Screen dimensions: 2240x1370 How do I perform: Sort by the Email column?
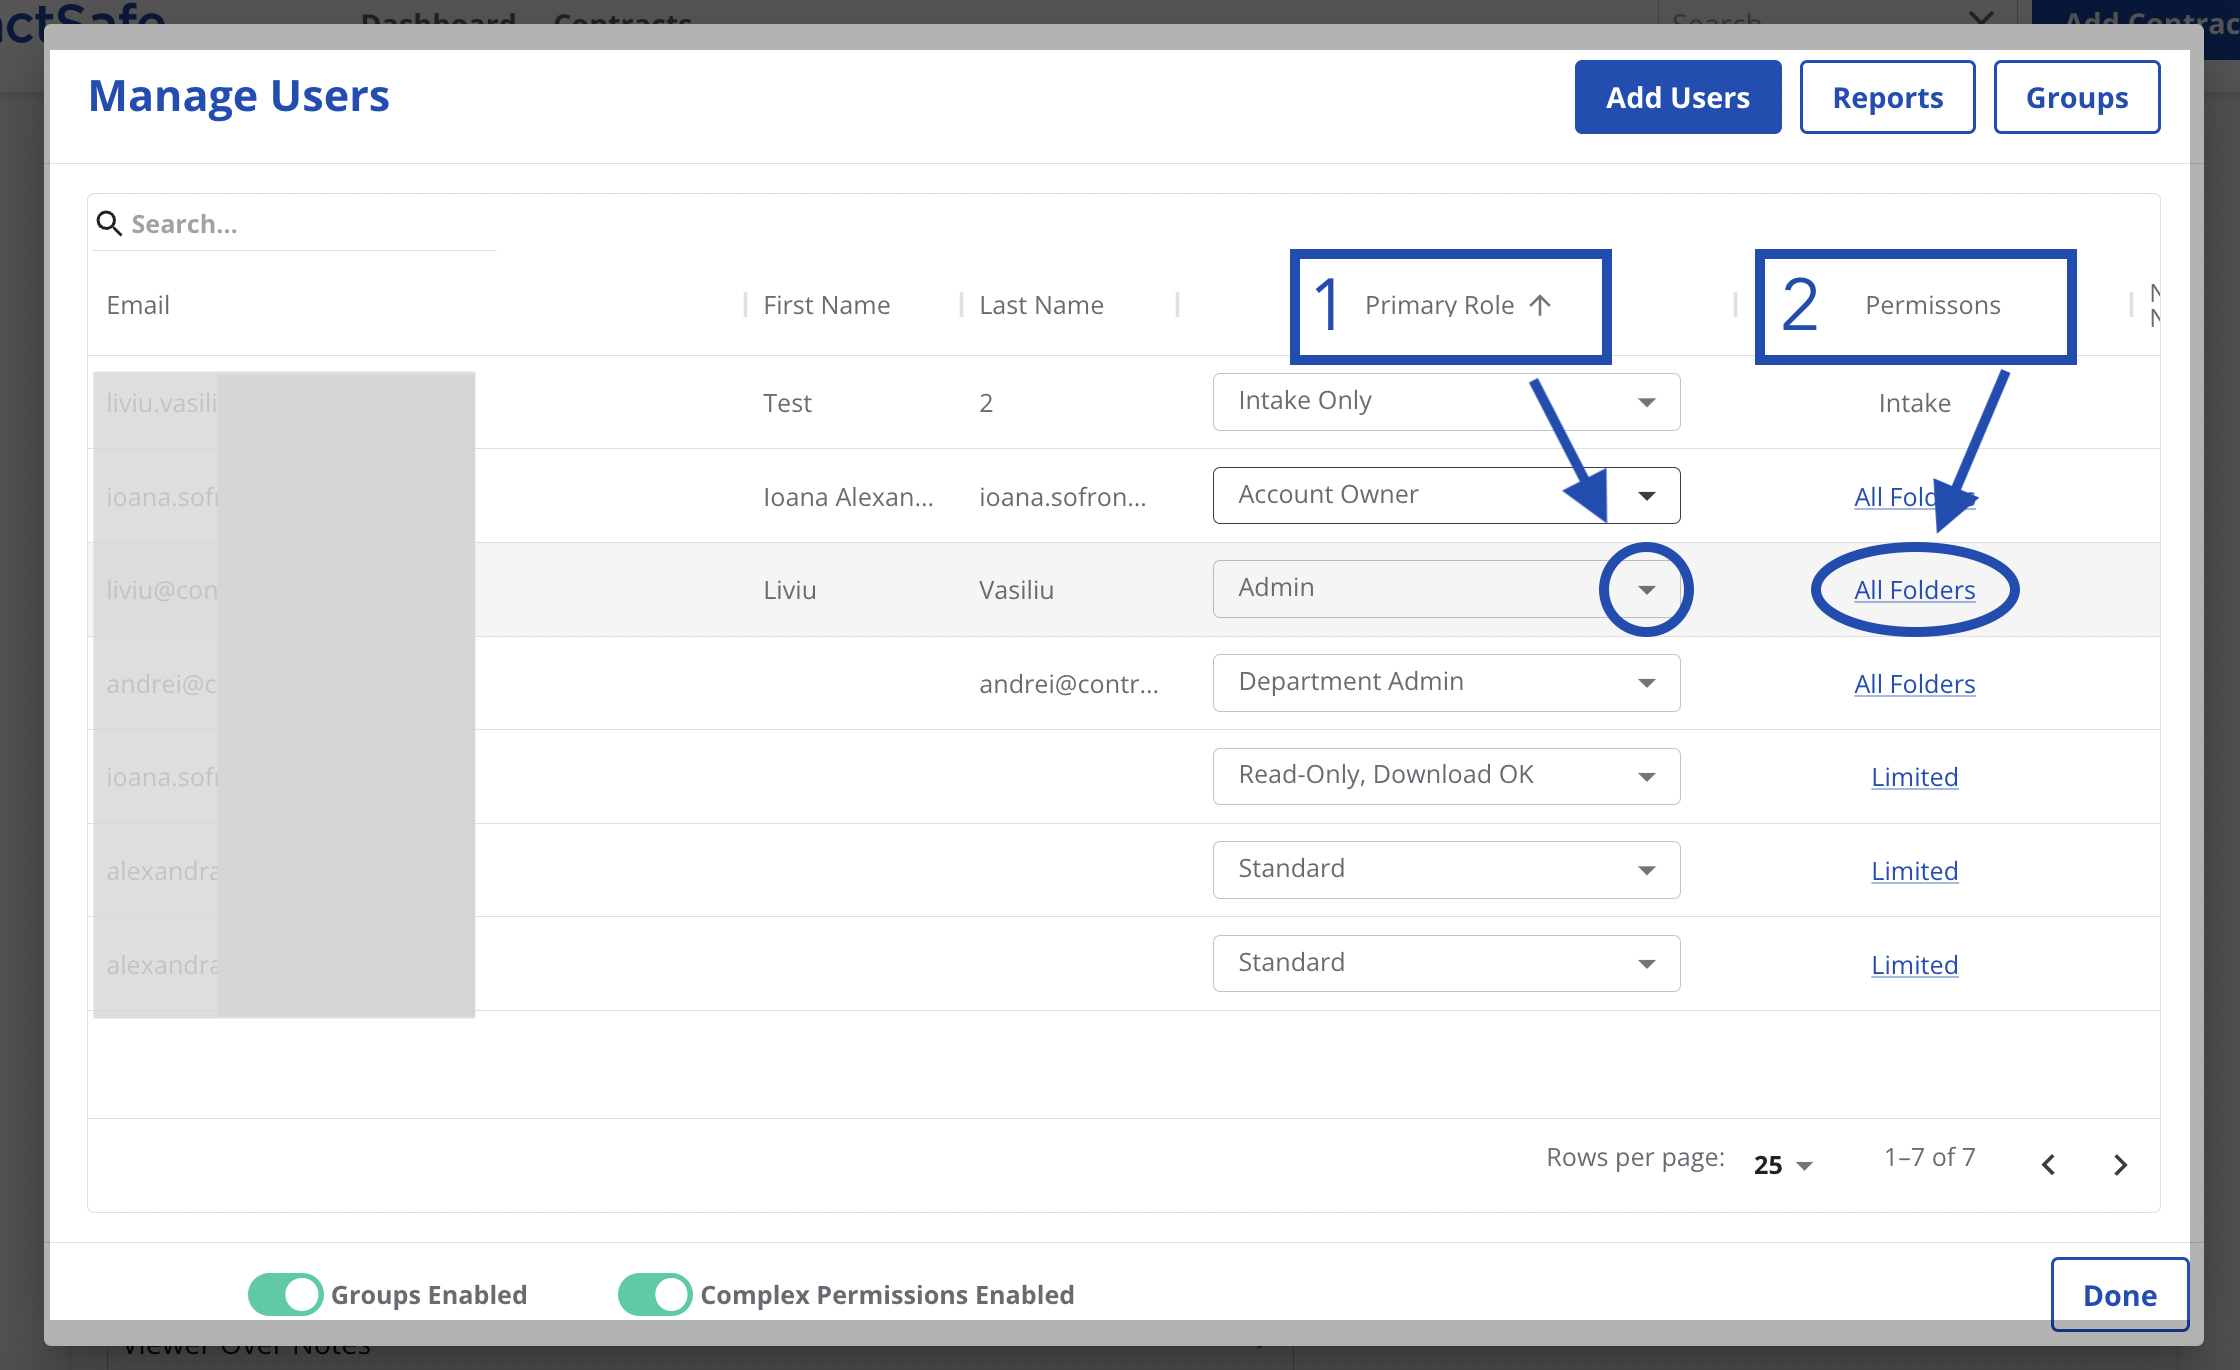coord(138,305)
